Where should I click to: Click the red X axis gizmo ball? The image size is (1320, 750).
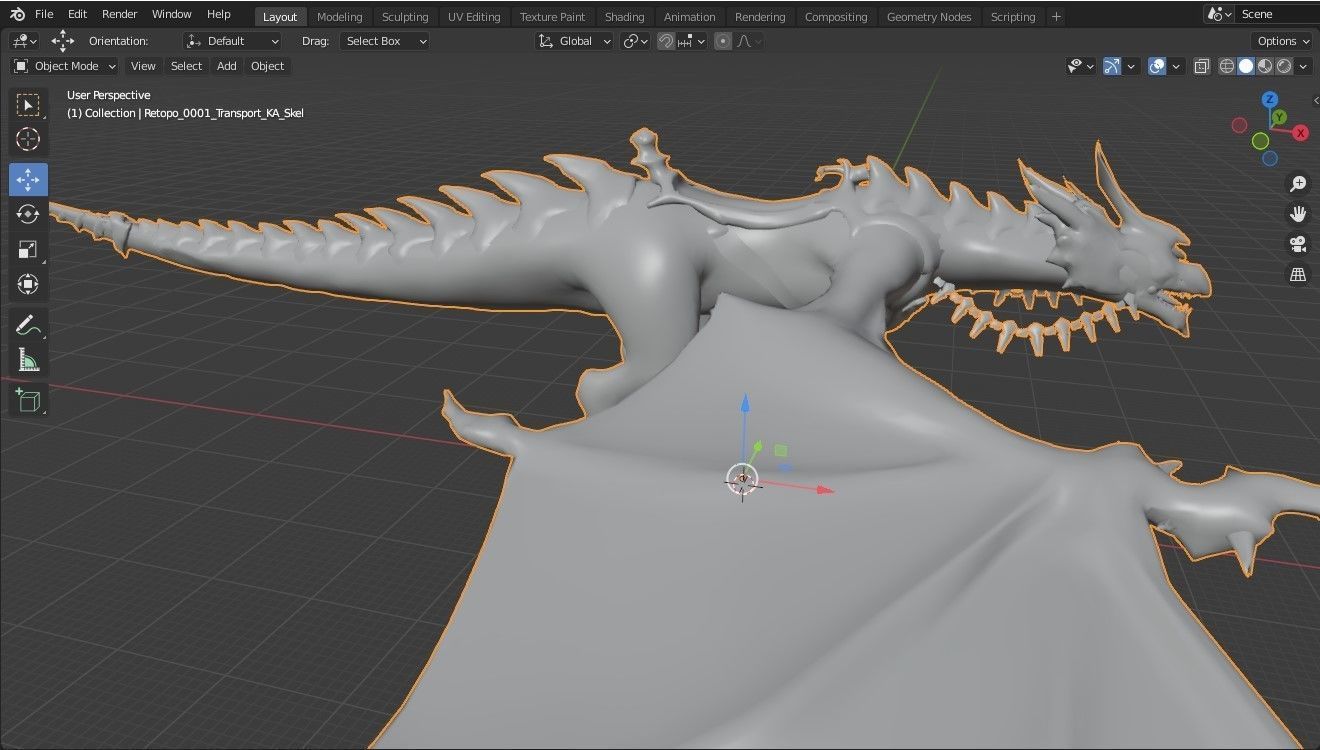coord(1301,133)
